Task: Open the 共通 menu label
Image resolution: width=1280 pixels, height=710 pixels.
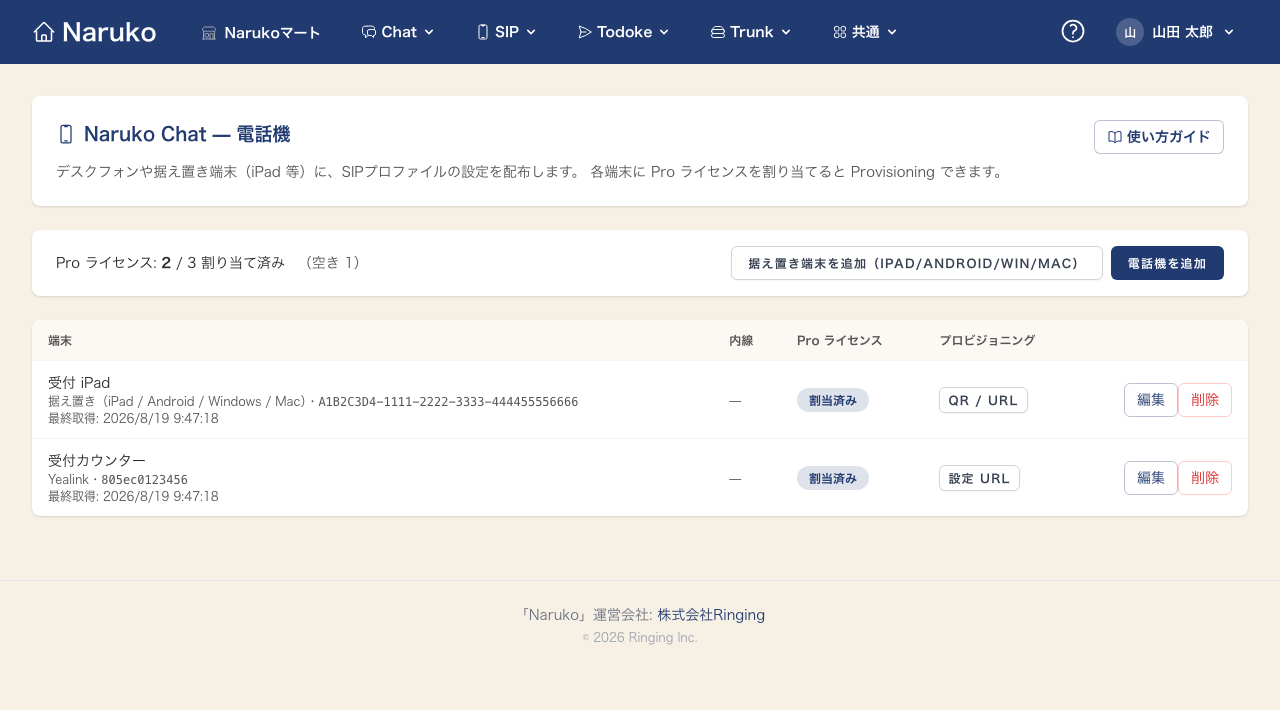Action: click(x=866, y=32)
